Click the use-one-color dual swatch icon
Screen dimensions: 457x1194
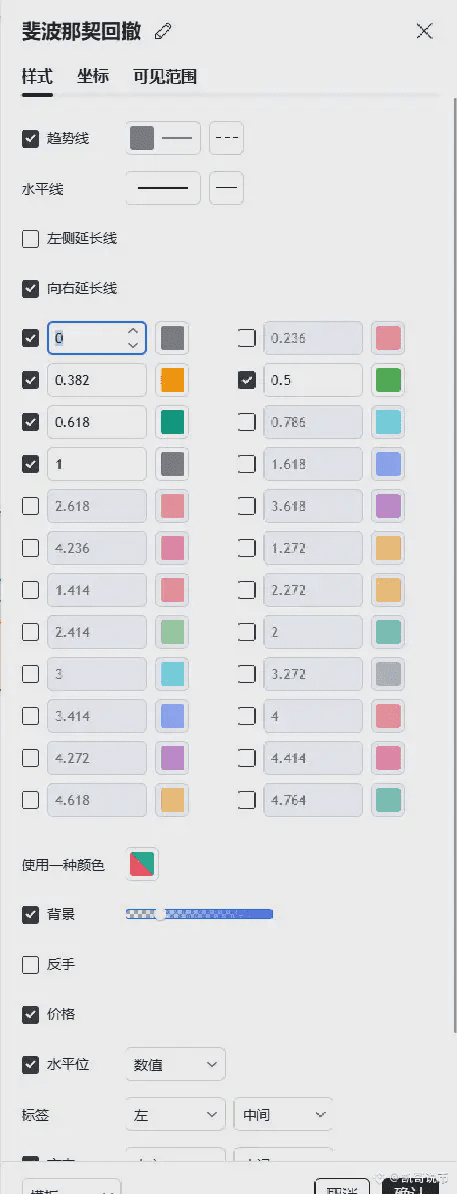tap(142, 864)
